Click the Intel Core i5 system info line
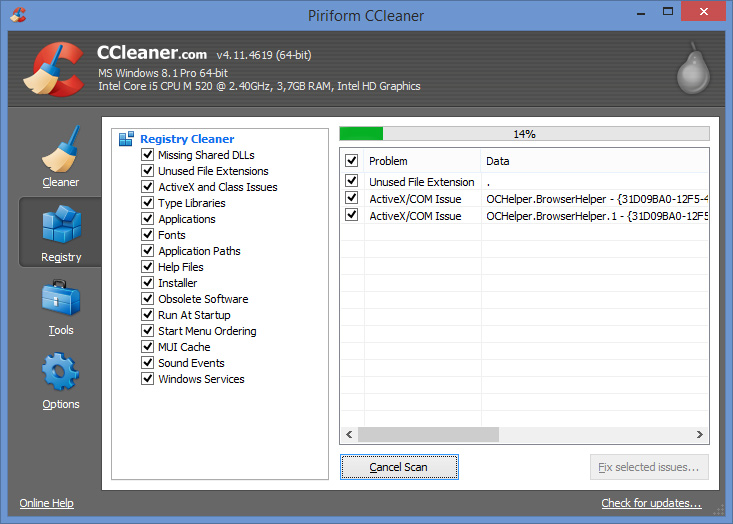 click(259, 86)
